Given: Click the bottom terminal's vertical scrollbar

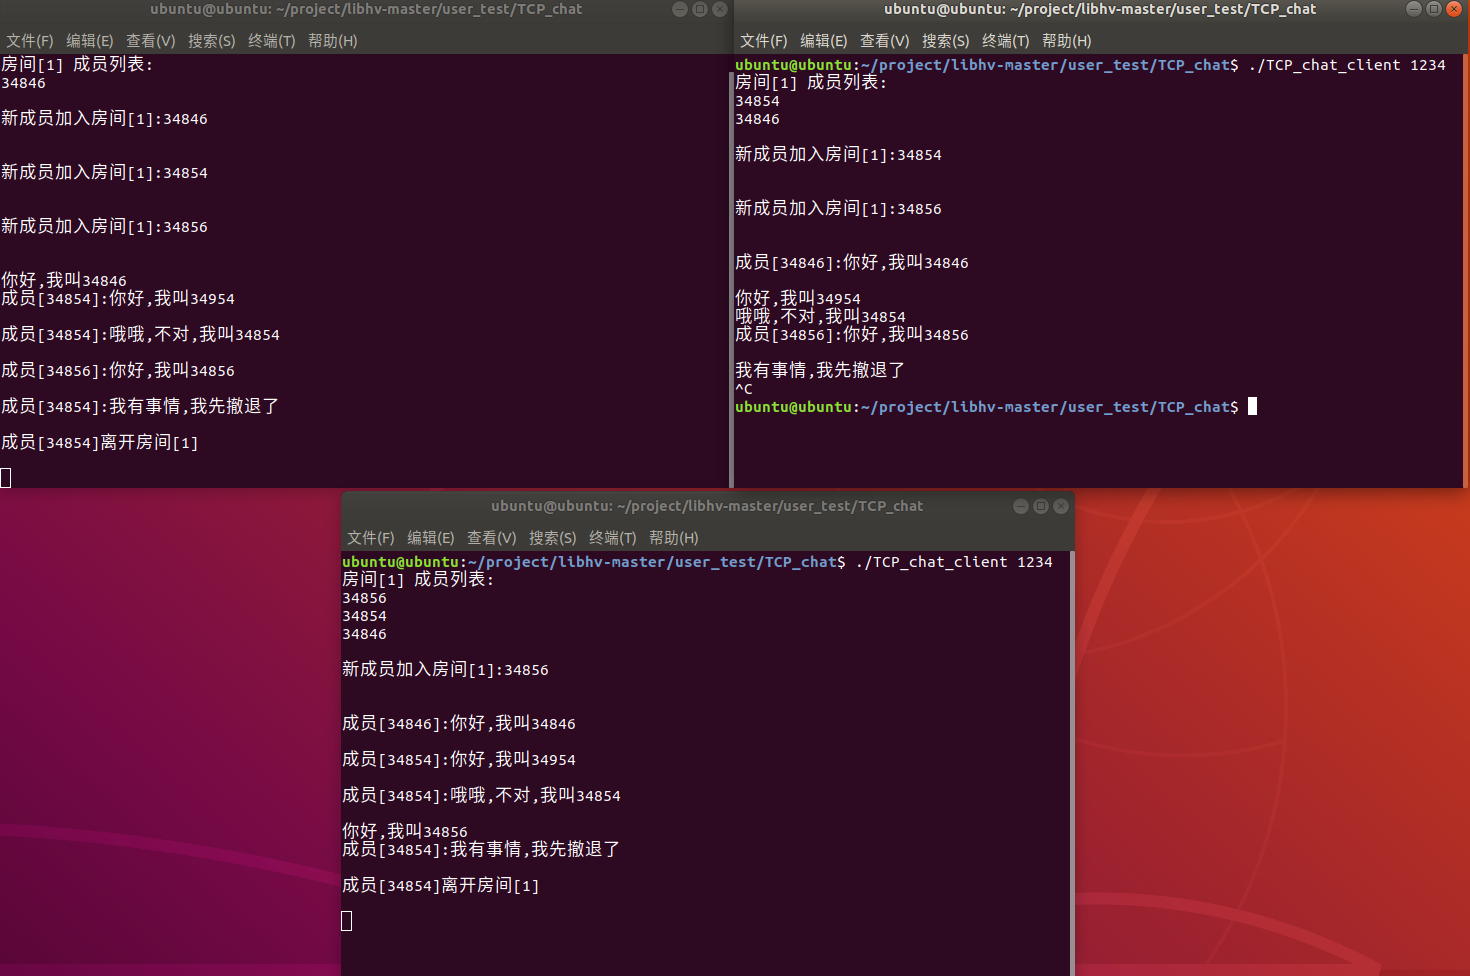Looking at the screenshot, I should coord(1072,763).
